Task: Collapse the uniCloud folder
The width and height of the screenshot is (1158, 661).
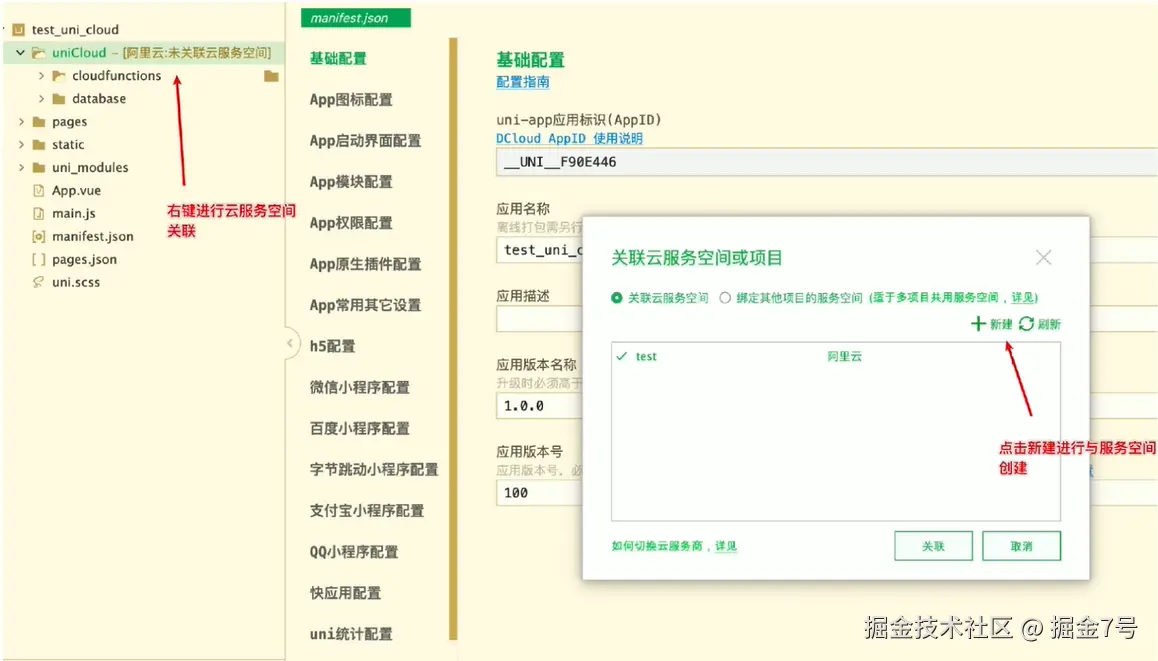Action: tap(21, 52)
